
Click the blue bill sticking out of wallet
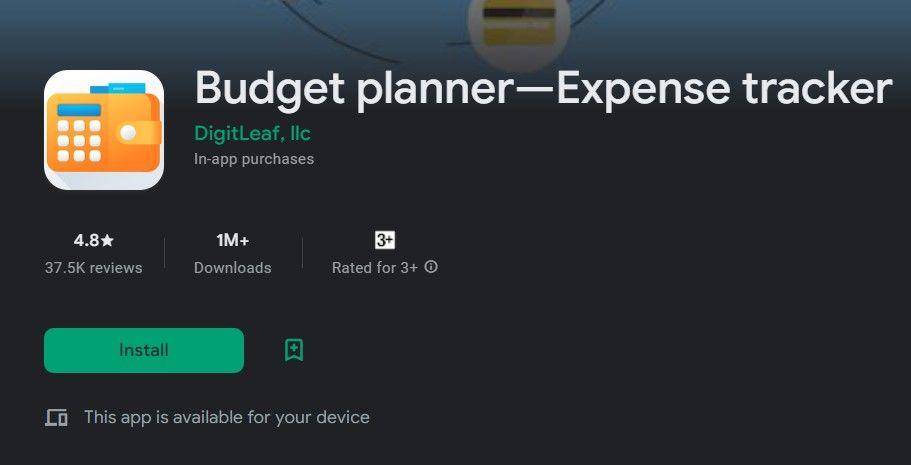pyautogui.click(x=118, y=88)
